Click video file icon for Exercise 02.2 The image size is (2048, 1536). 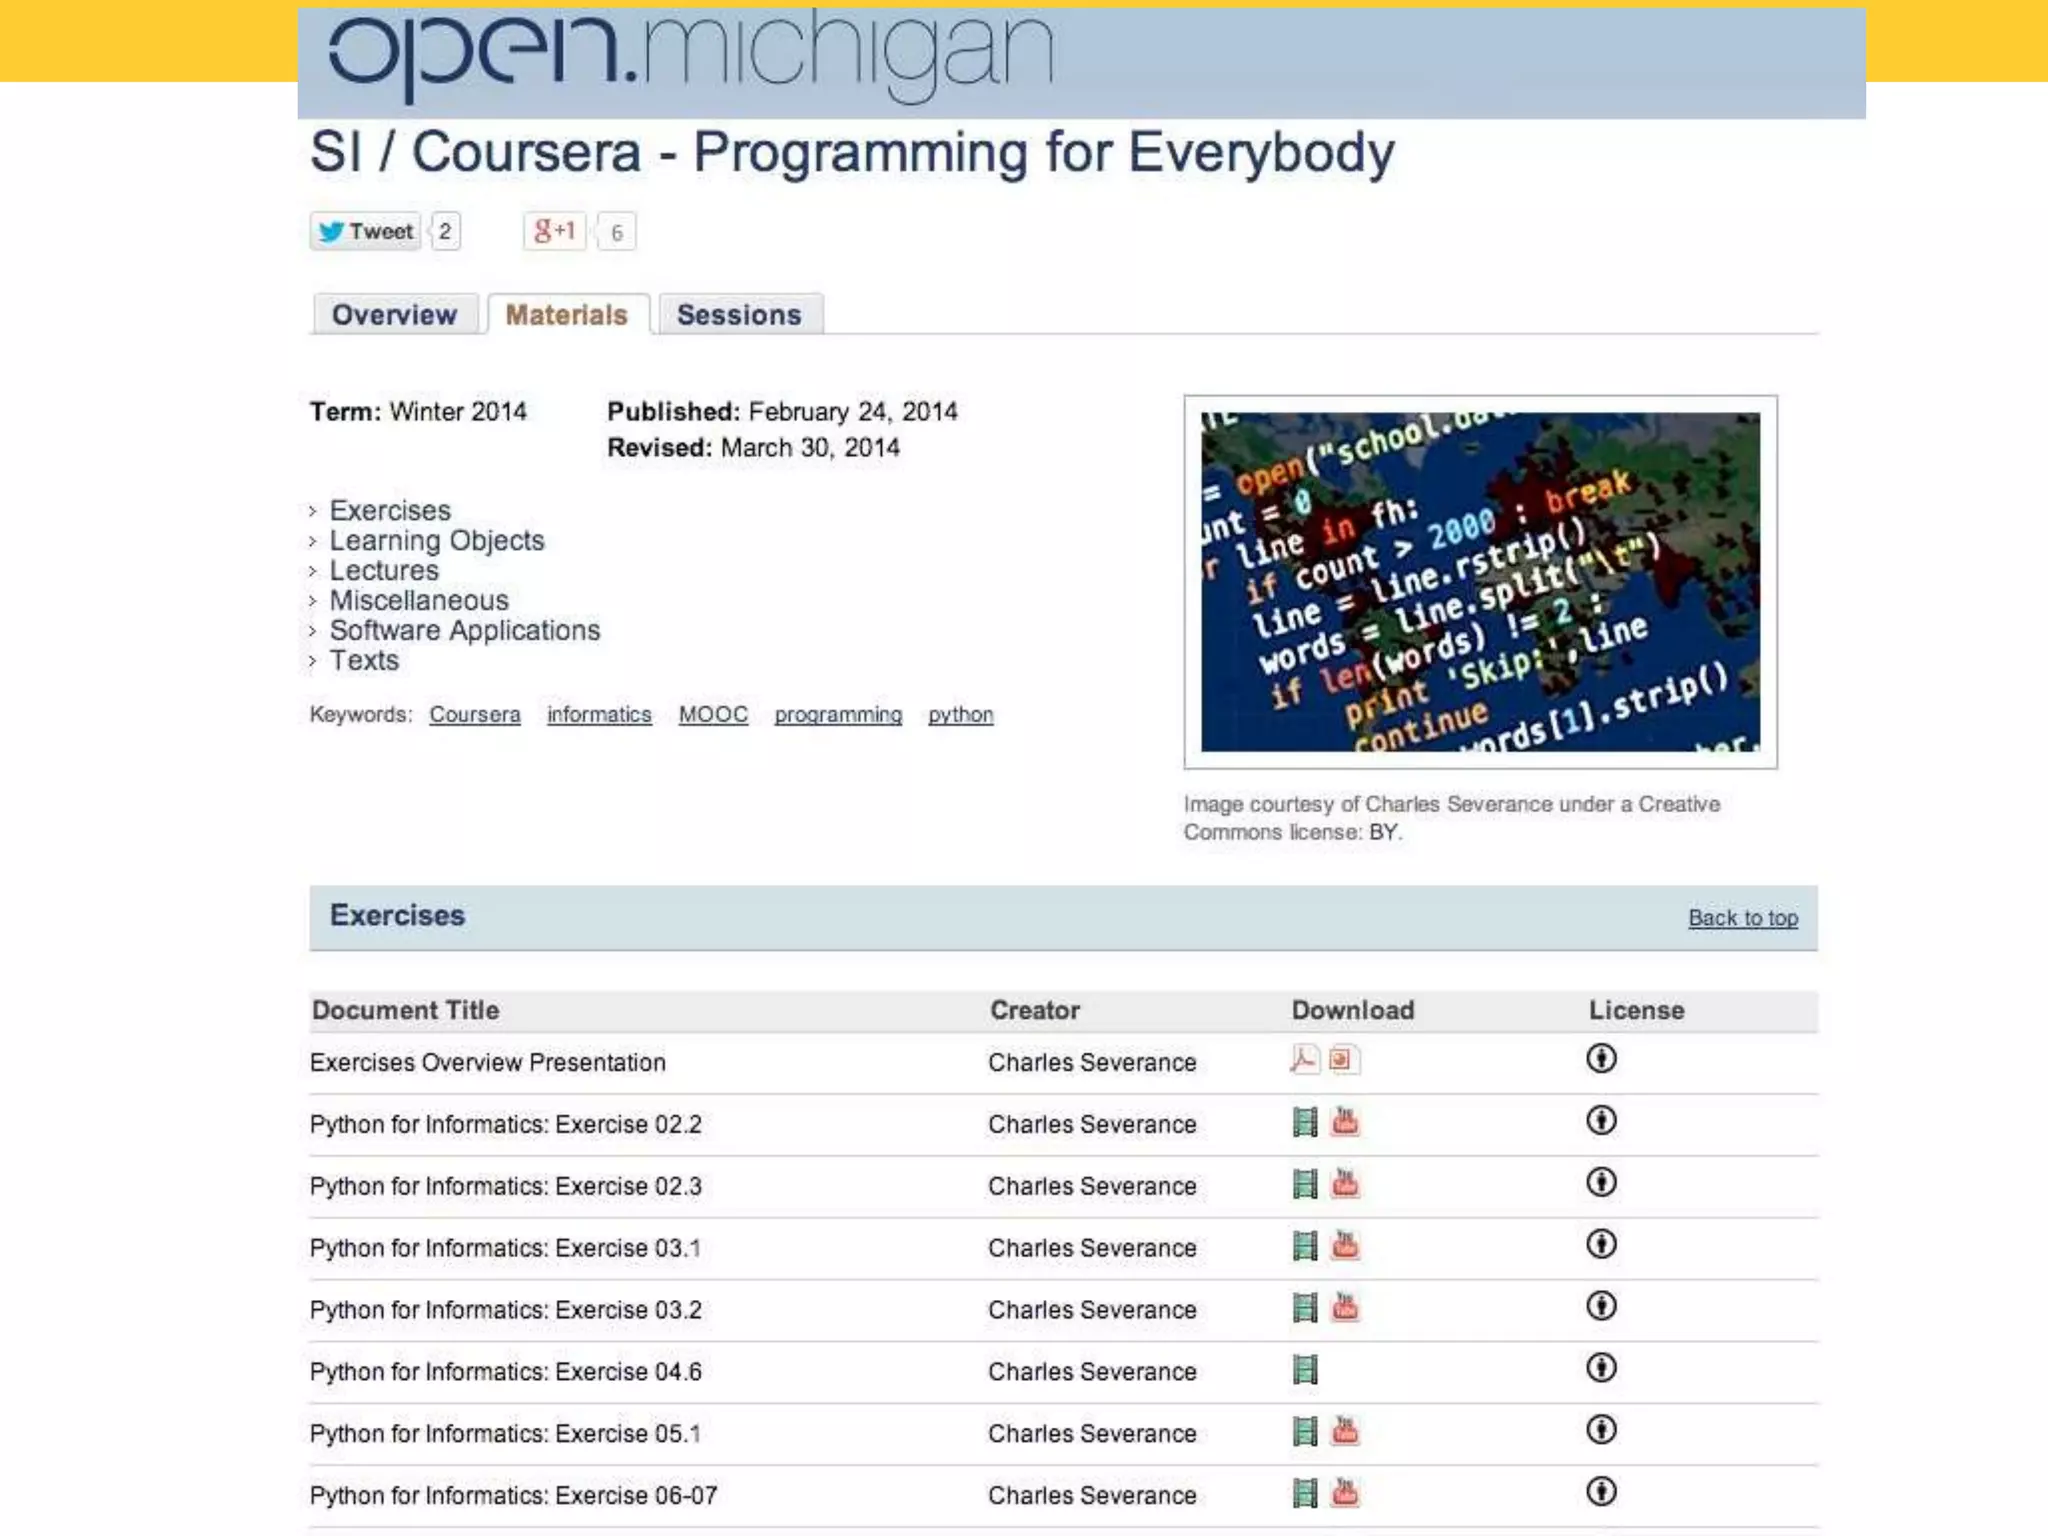coord(1304,1122)
